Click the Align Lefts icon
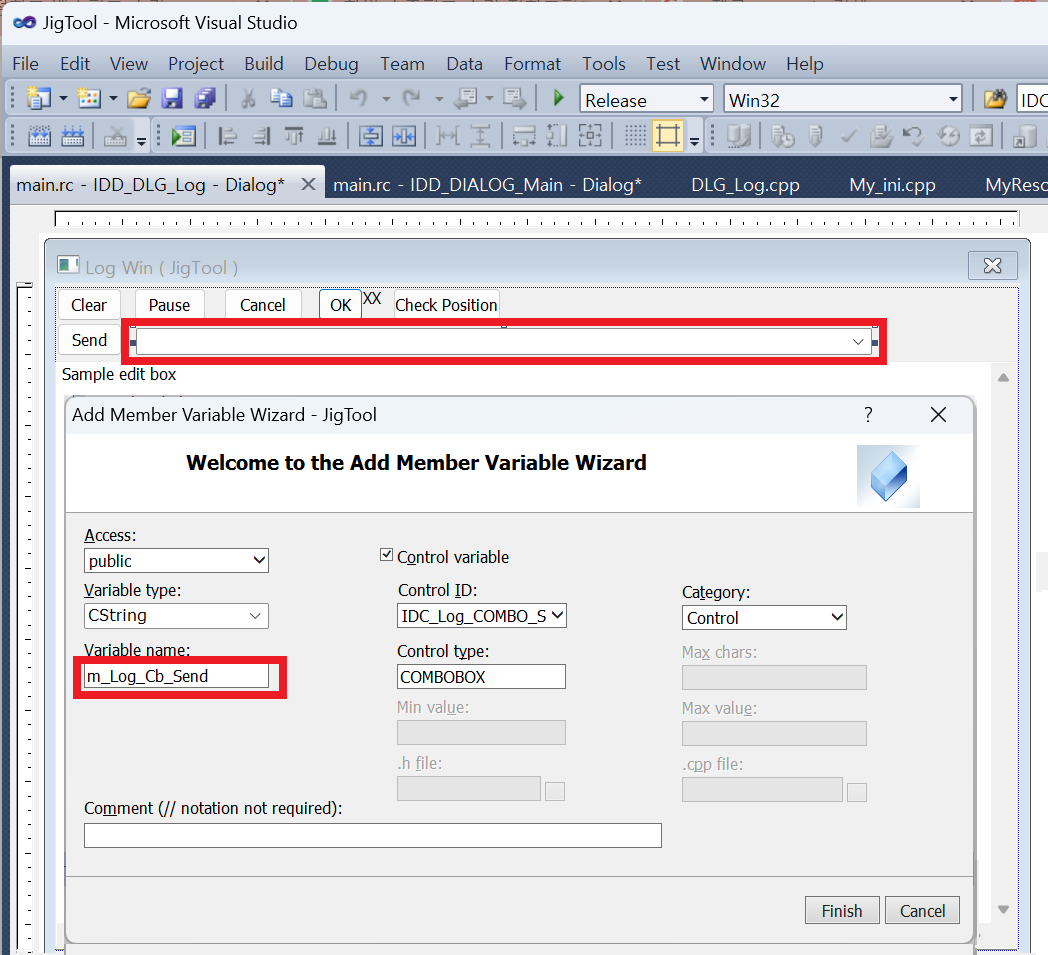1048x955 pixels. (228, 136)
